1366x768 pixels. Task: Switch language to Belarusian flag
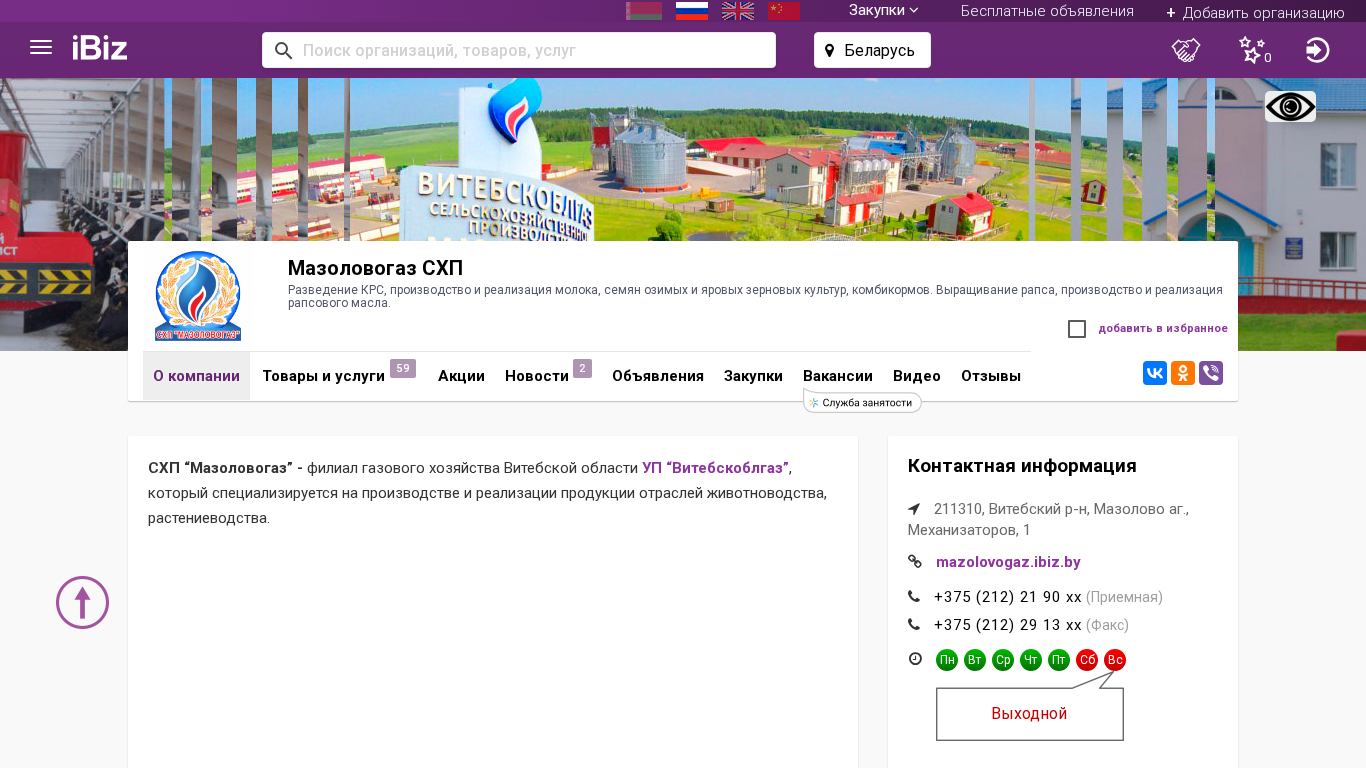644,11
